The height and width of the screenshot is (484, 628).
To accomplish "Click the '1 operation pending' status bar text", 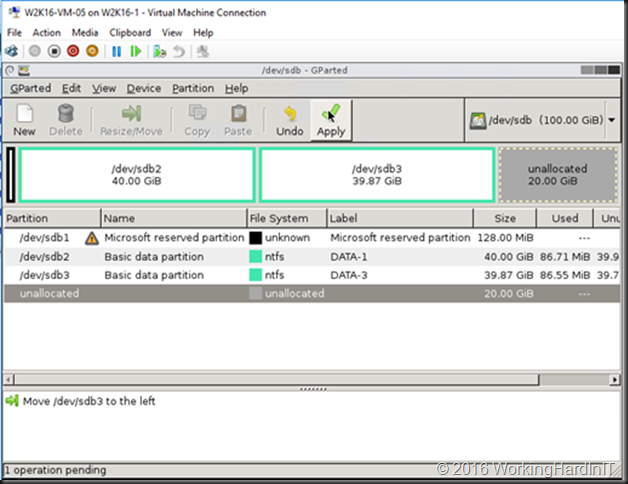I will 55,470.
